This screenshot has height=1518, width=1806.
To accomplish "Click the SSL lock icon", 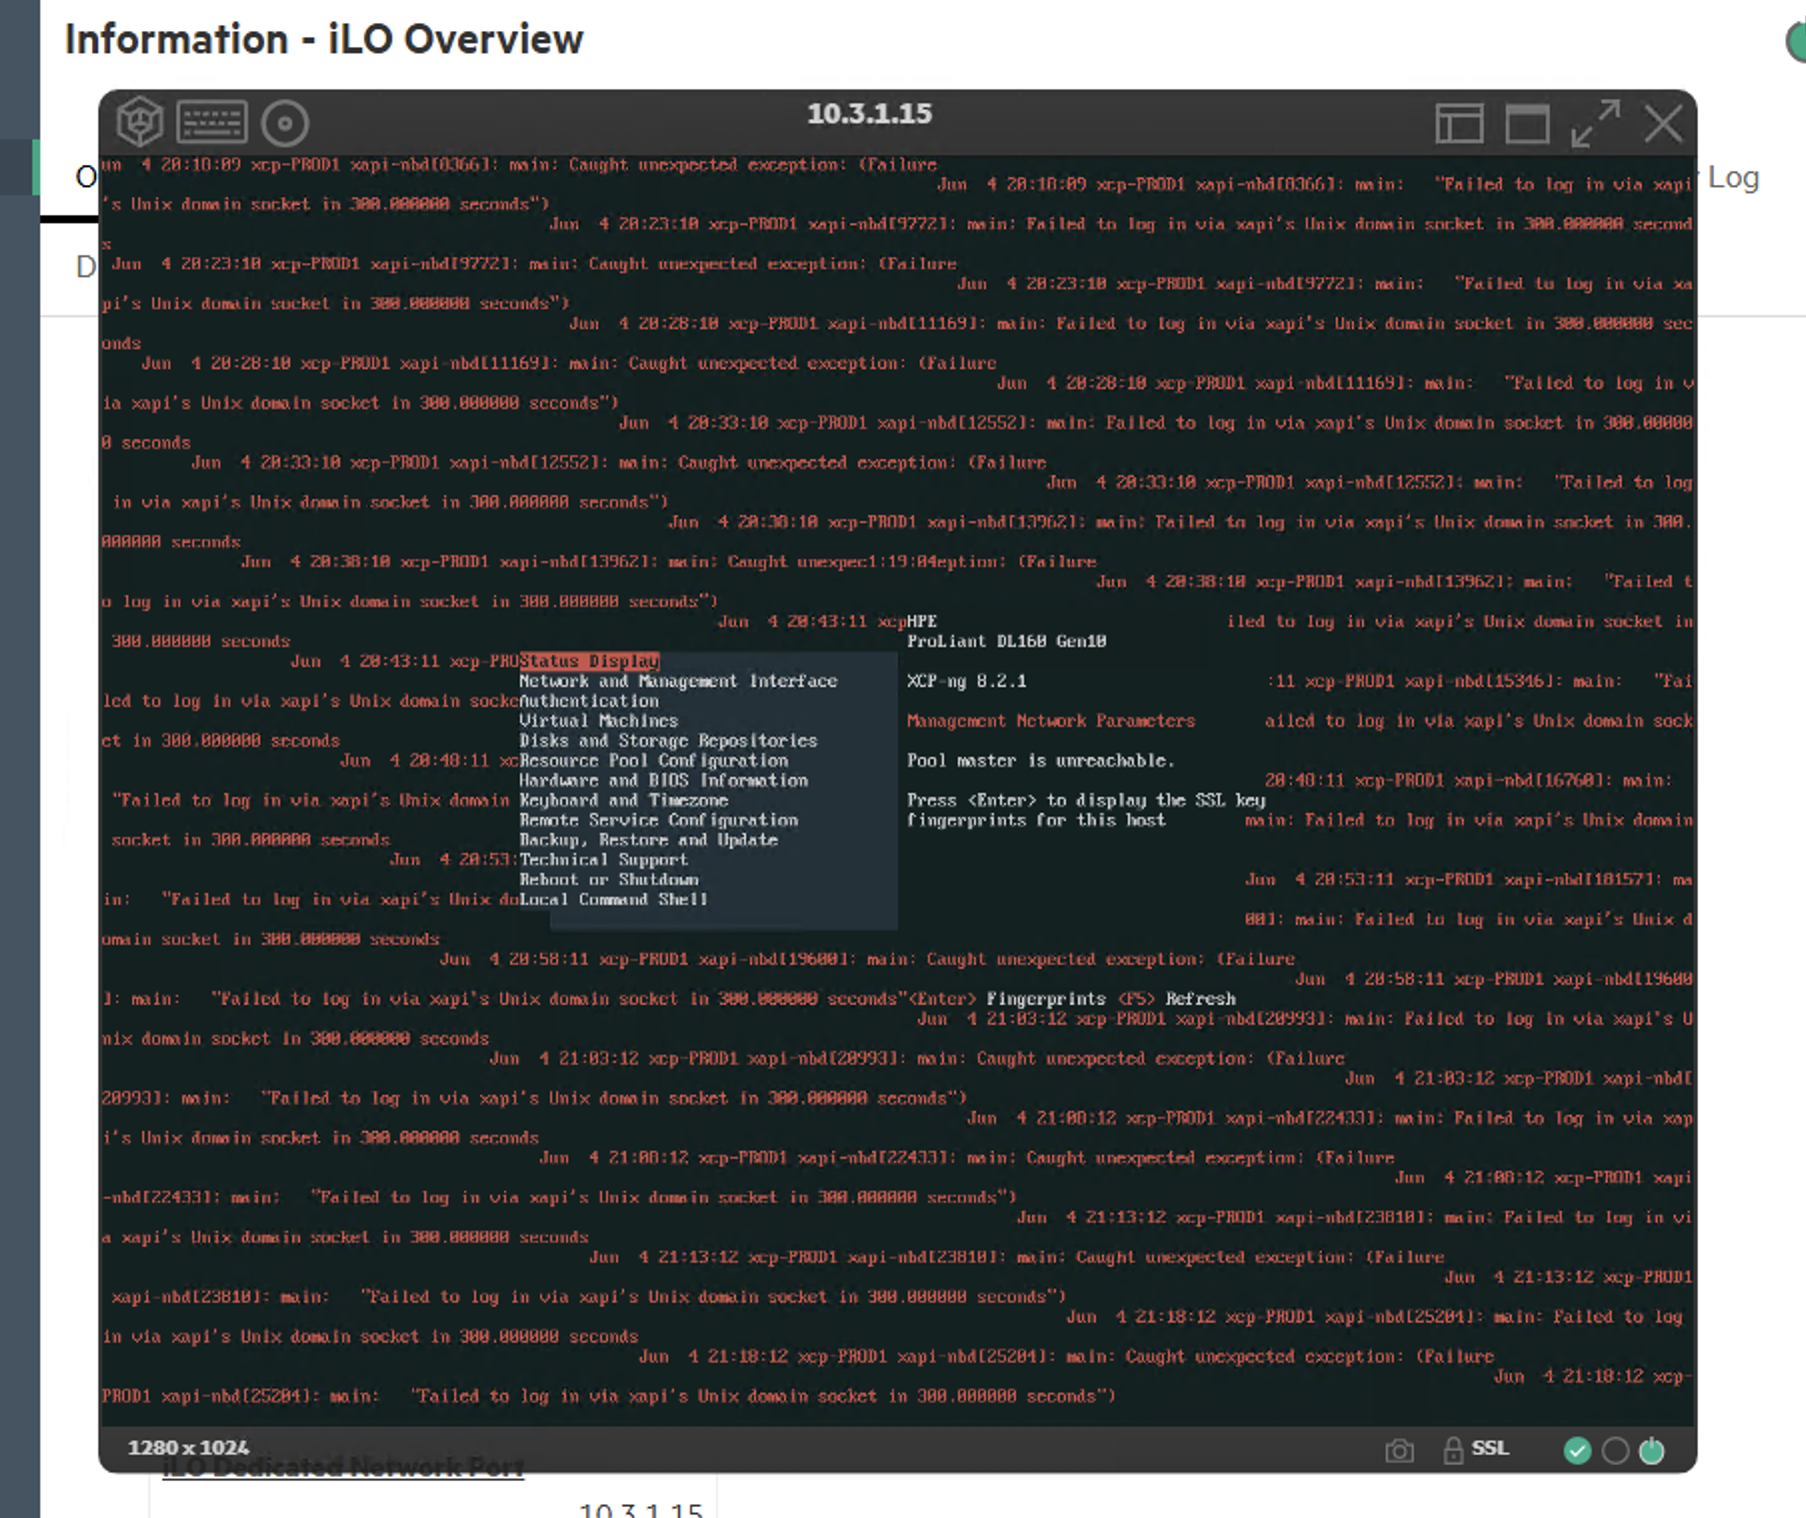I will 1453,1450.
